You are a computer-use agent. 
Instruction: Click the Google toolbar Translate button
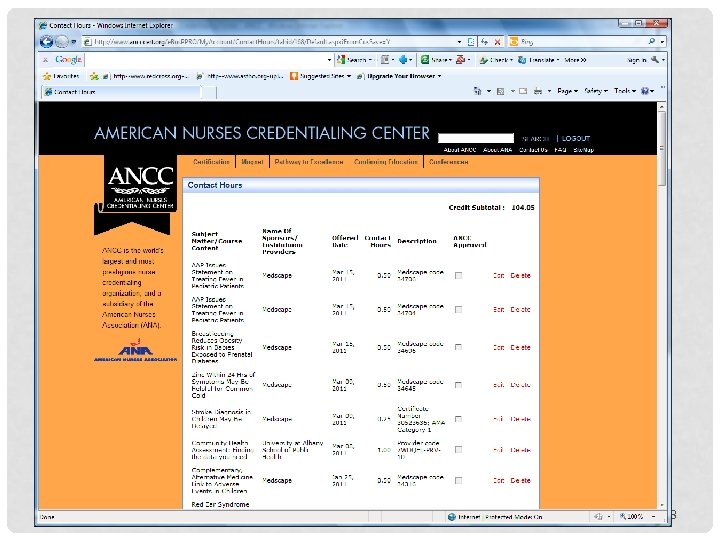tap(539, 60)
